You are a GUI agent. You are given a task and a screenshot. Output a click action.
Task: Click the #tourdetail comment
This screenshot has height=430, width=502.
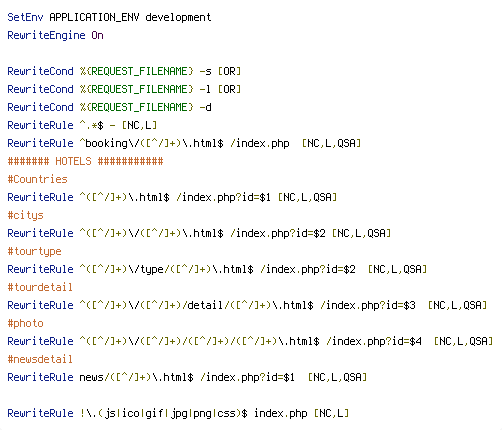[x=40, y=287]
